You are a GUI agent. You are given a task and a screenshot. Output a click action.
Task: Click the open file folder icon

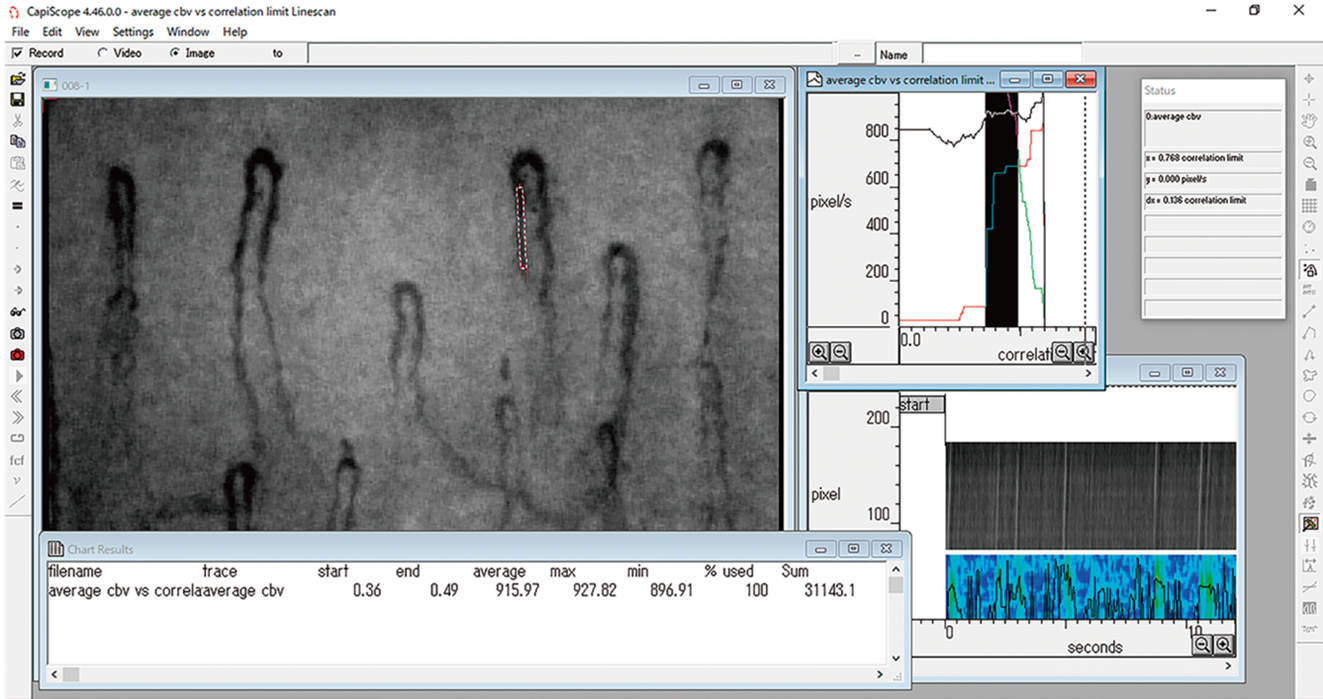click(x=17, y=79)
